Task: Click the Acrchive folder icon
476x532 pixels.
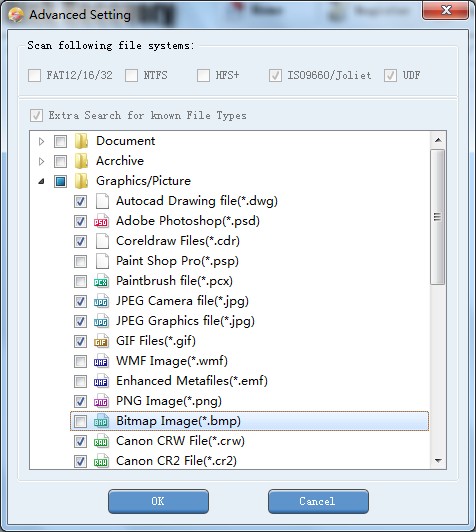Action: coord(81,161)
